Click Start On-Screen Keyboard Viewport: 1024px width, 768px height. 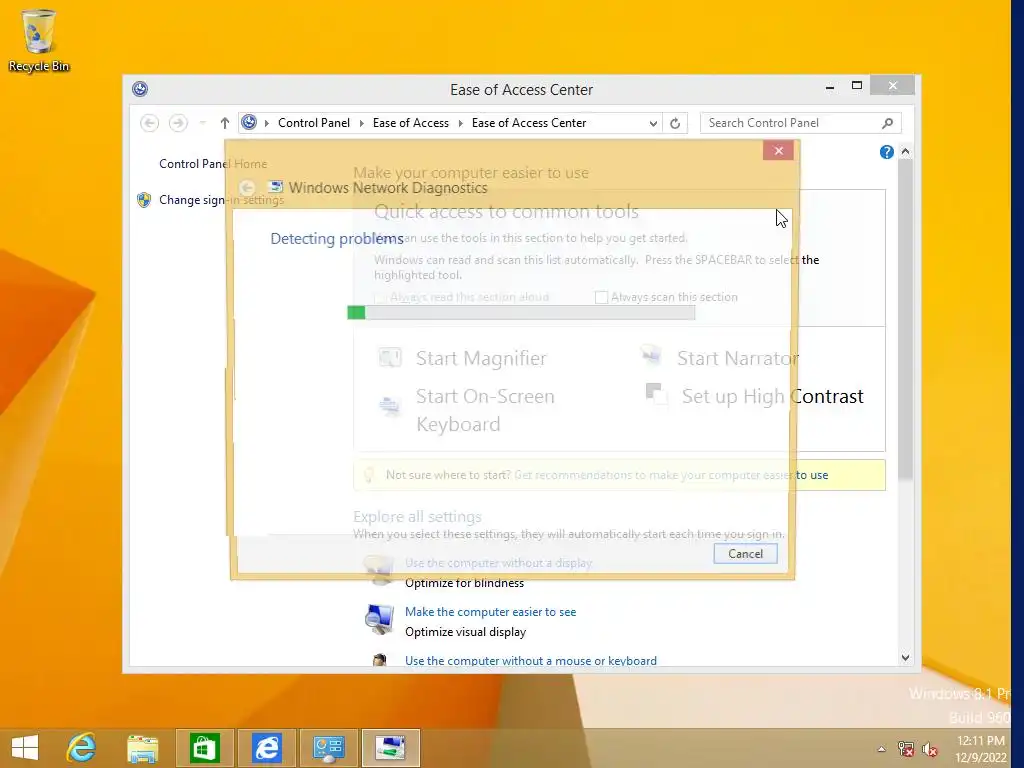pyautogui.click(x=485, y=410)
